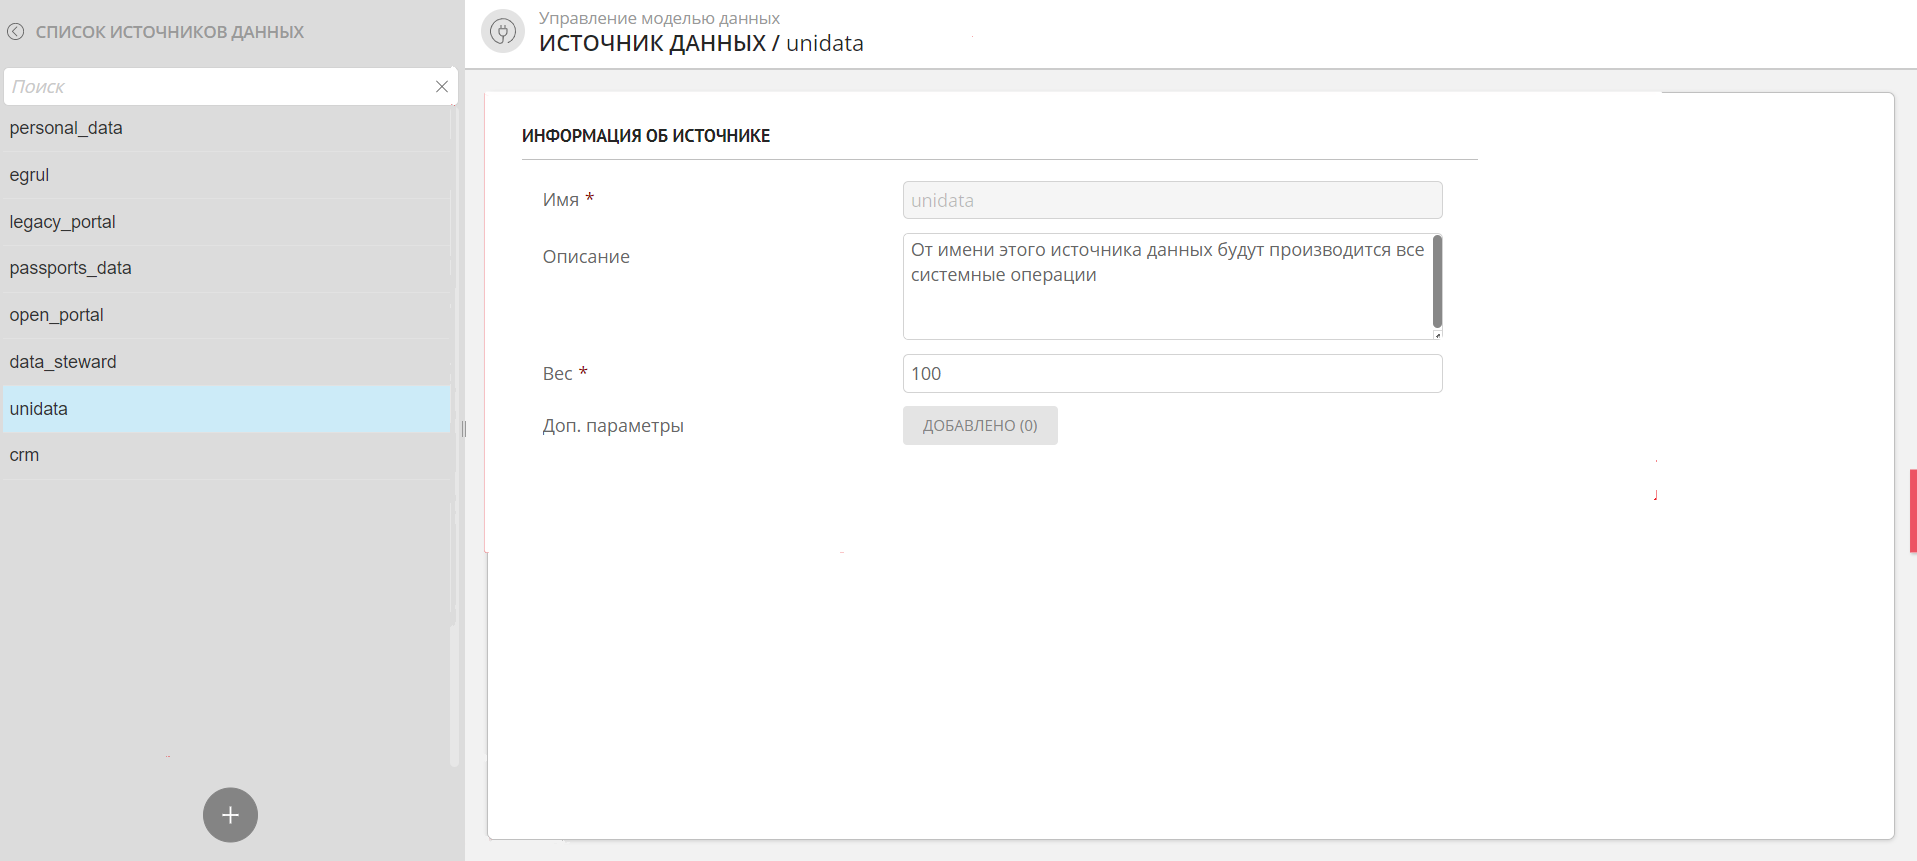The height and width of the screenshot is (861, 1917).
Task: Click the resize grip of the Описание text area
Action: pyautogui.click(x=1438, y=335)
